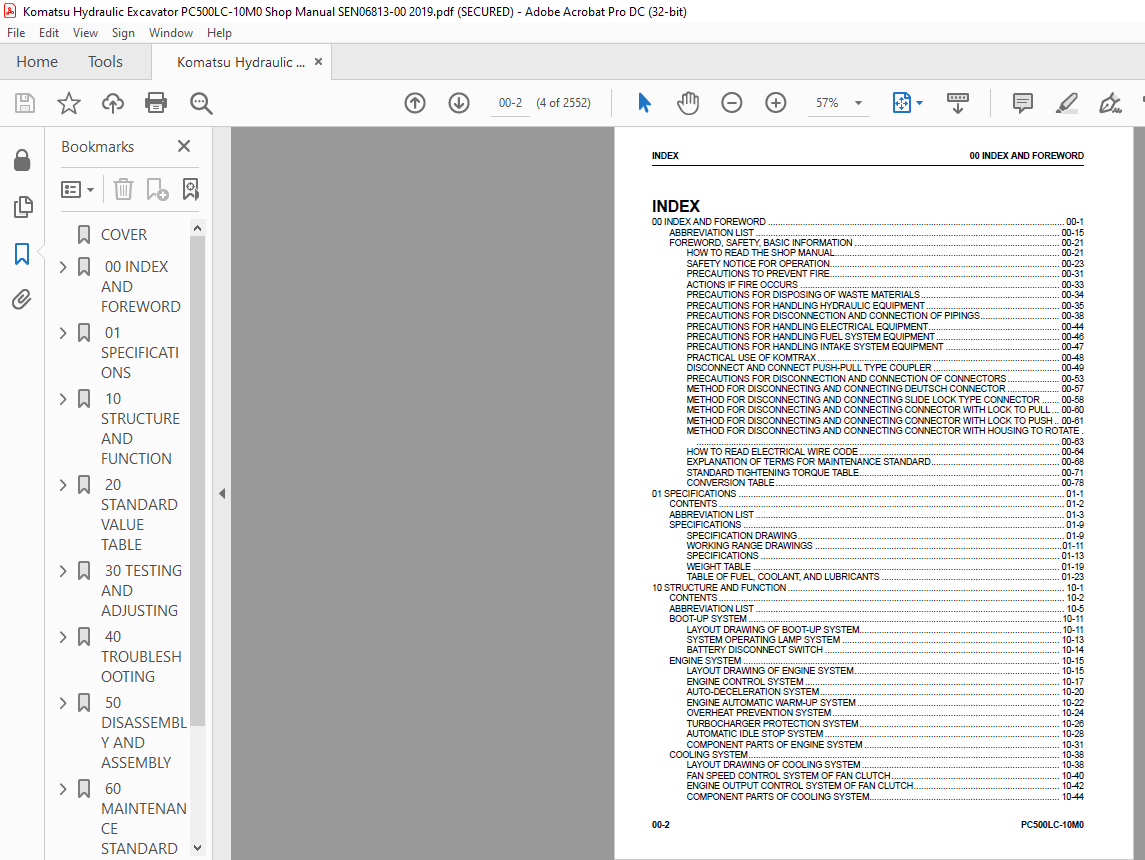Select the arrow Selection tool
The height and width of the screenshot is (860, 1145).
point(644,103)
